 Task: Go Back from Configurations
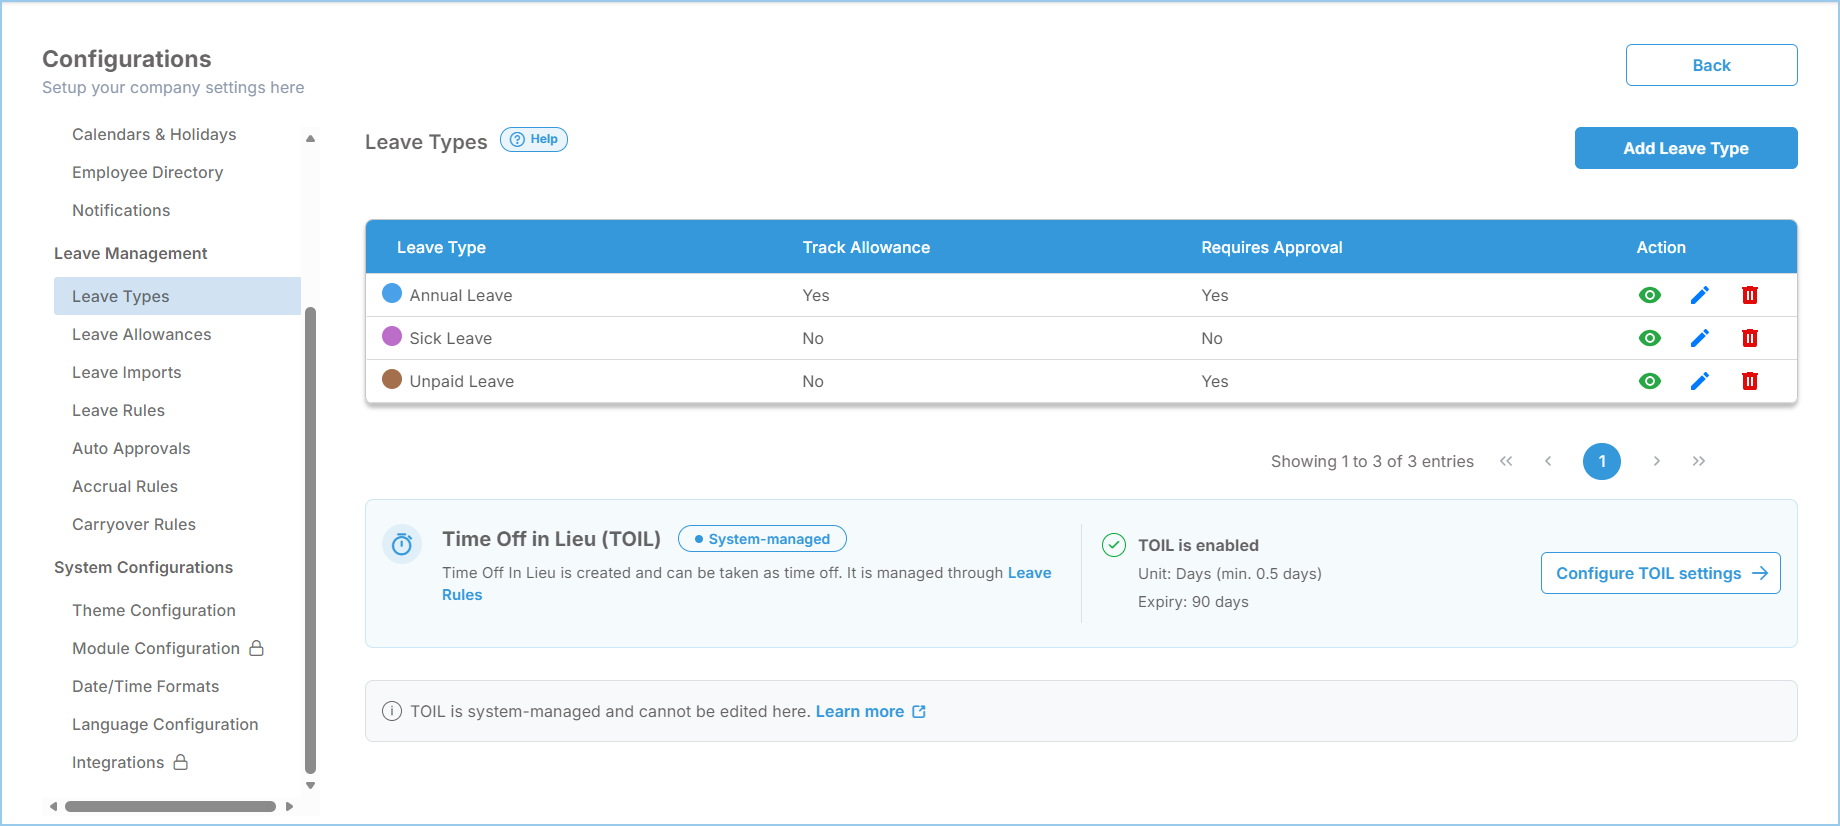pos(1712,65)
